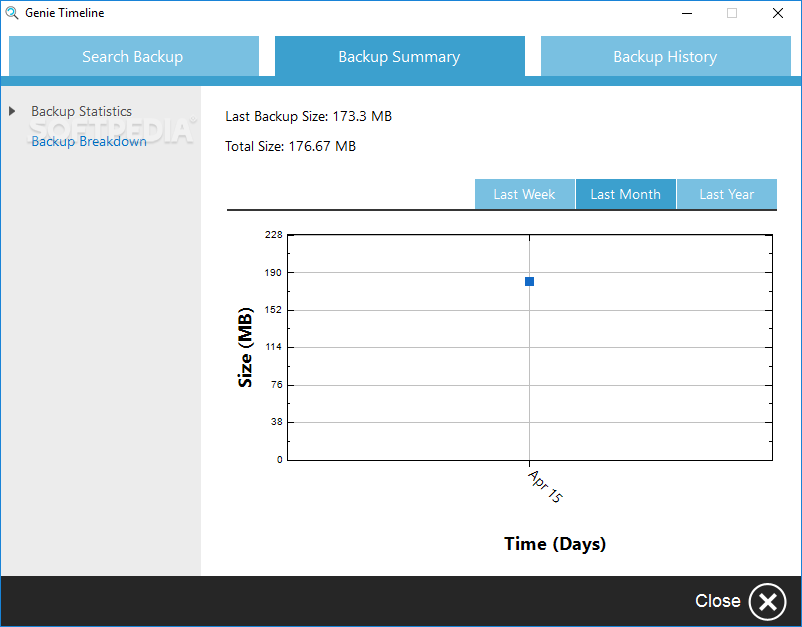Select the Backup Statistics tree item
The image size is (802, 627).
tap(81, 111)
